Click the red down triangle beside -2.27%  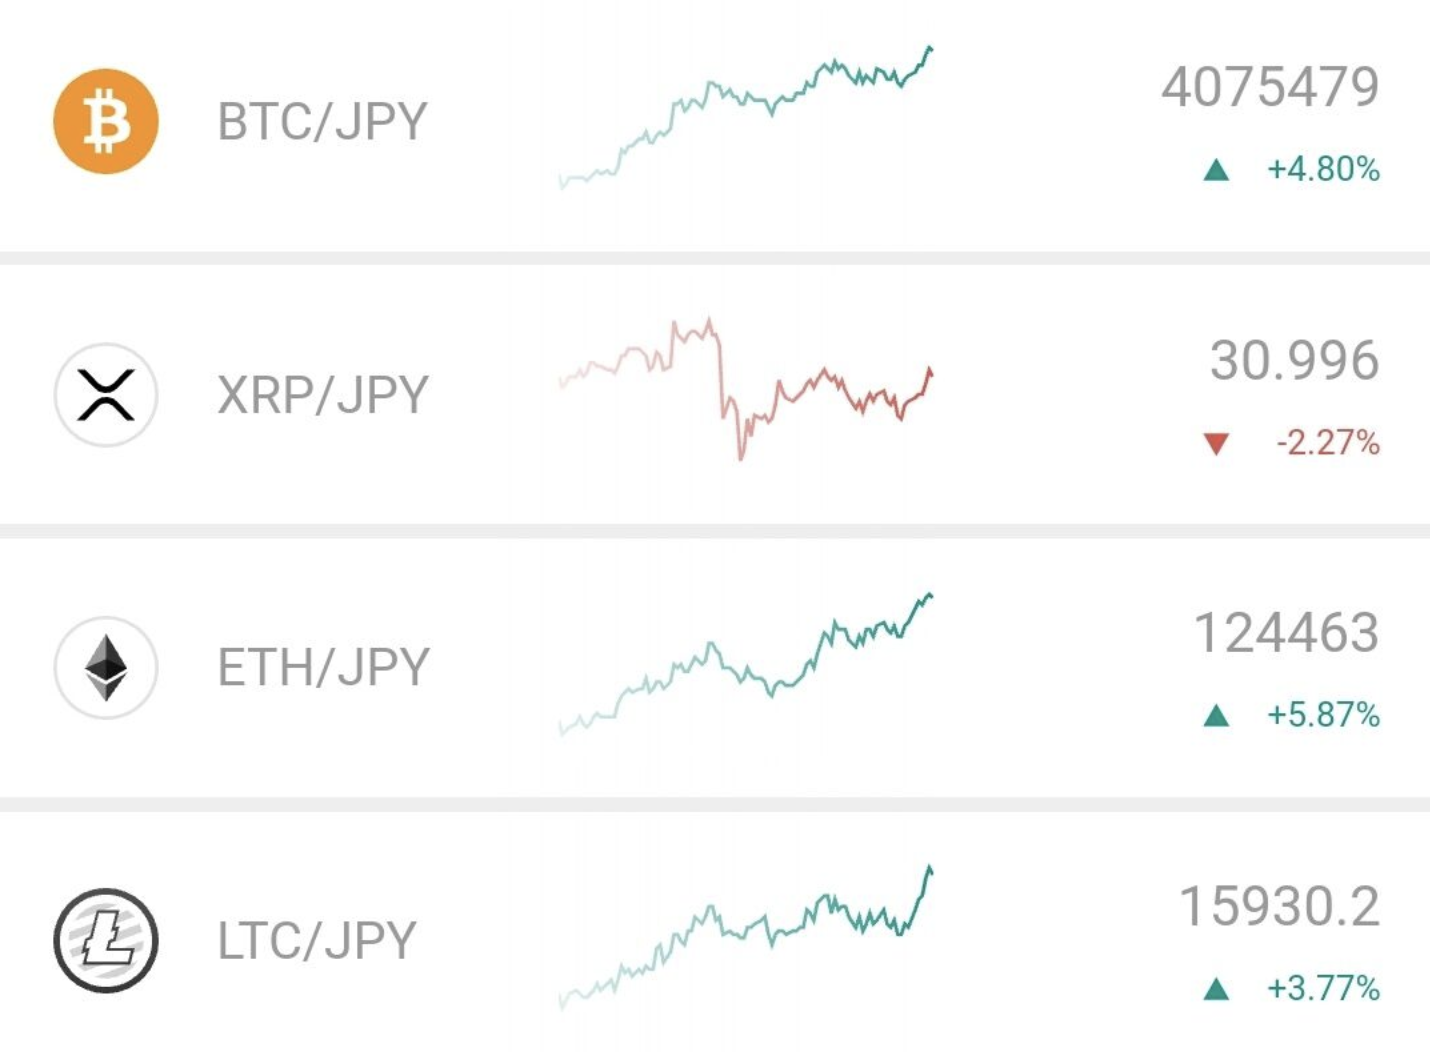(x=1216, y=443)
